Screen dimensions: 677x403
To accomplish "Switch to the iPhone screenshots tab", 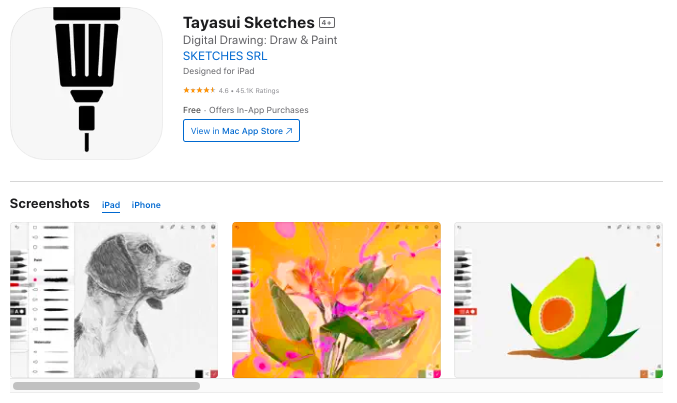I will click(x=146, y=205).
